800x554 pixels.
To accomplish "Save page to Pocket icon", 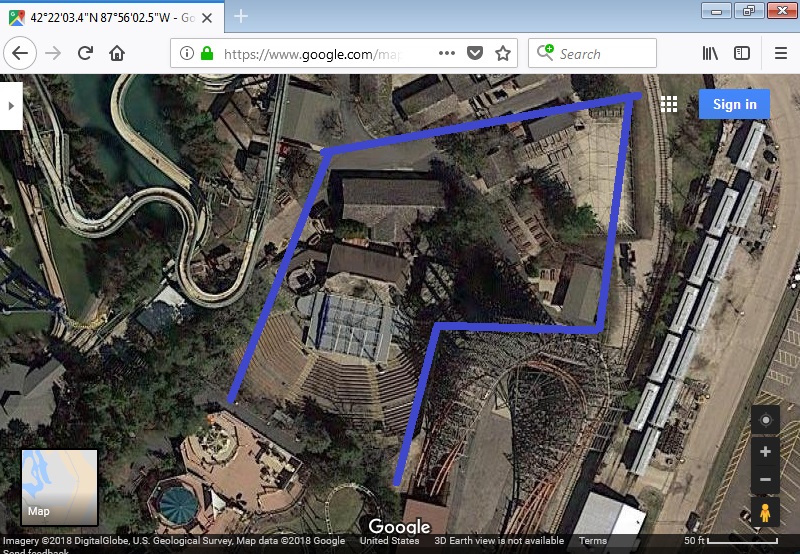I will coord(474,53).
